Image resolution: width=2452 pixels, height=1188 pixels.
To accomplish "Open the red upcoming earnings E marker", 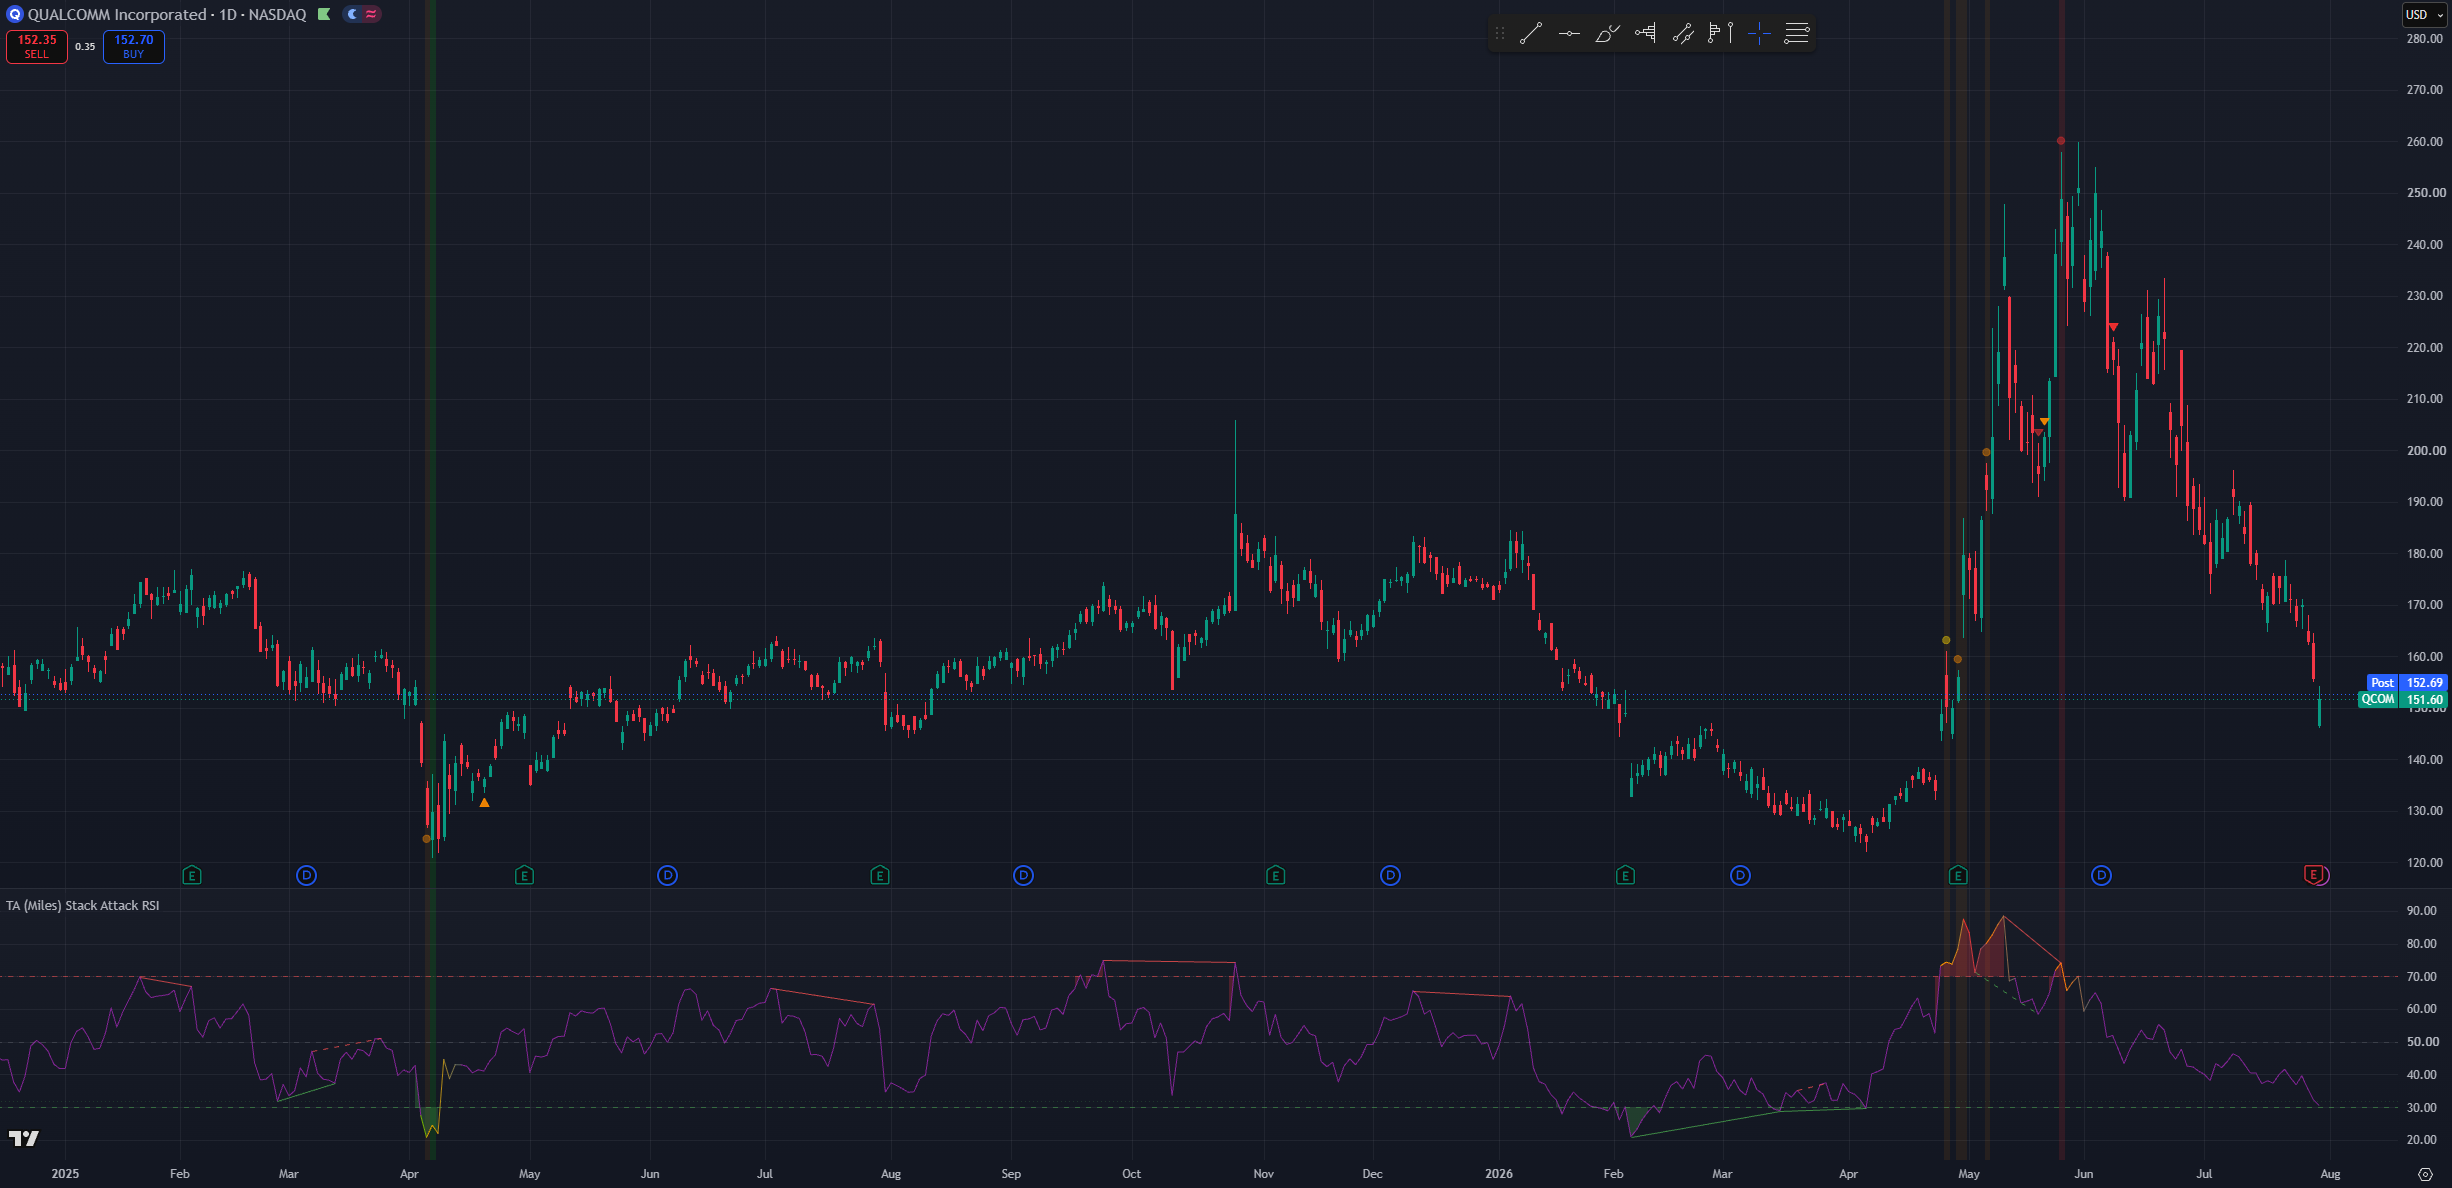I will pos(2313,875).
